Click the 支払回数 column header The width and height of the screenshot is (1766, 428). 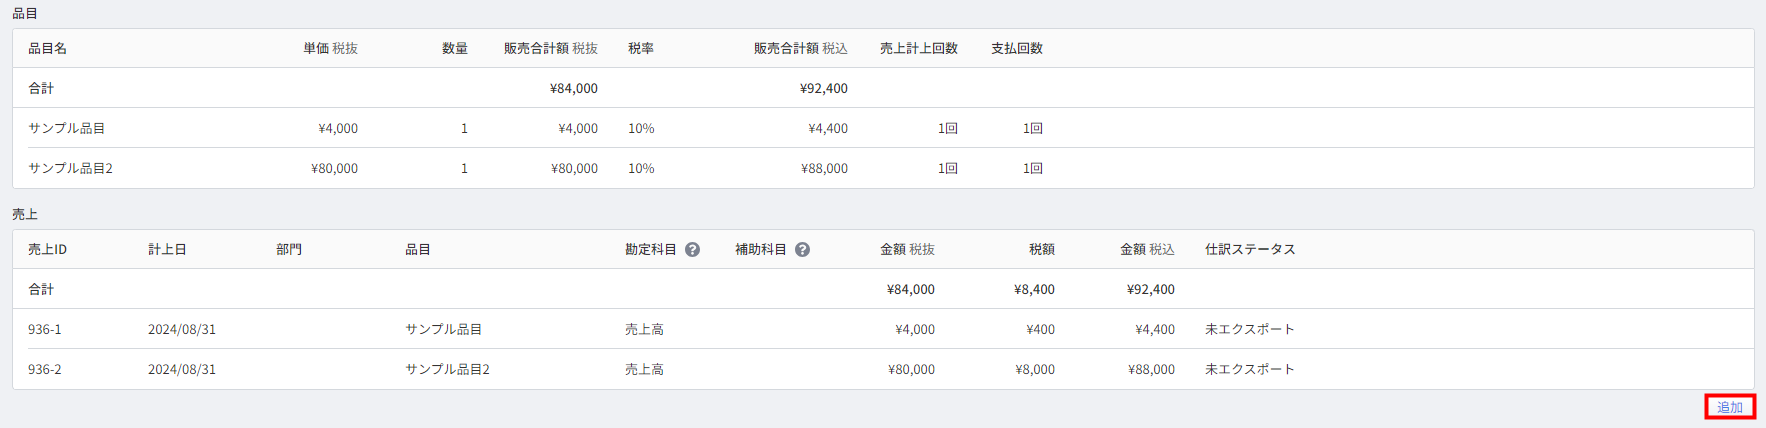coord(1017,48)
